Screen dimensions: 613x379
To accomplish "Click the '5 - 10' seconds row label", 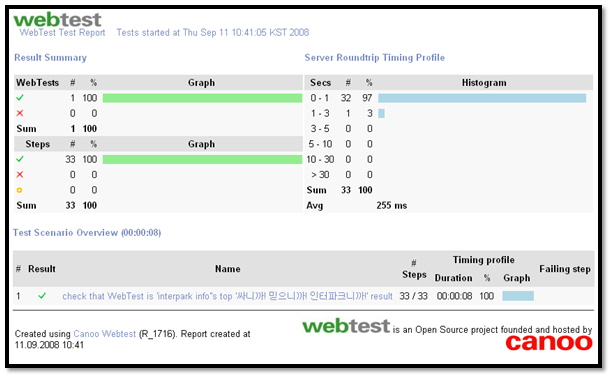I will point(320,144).
